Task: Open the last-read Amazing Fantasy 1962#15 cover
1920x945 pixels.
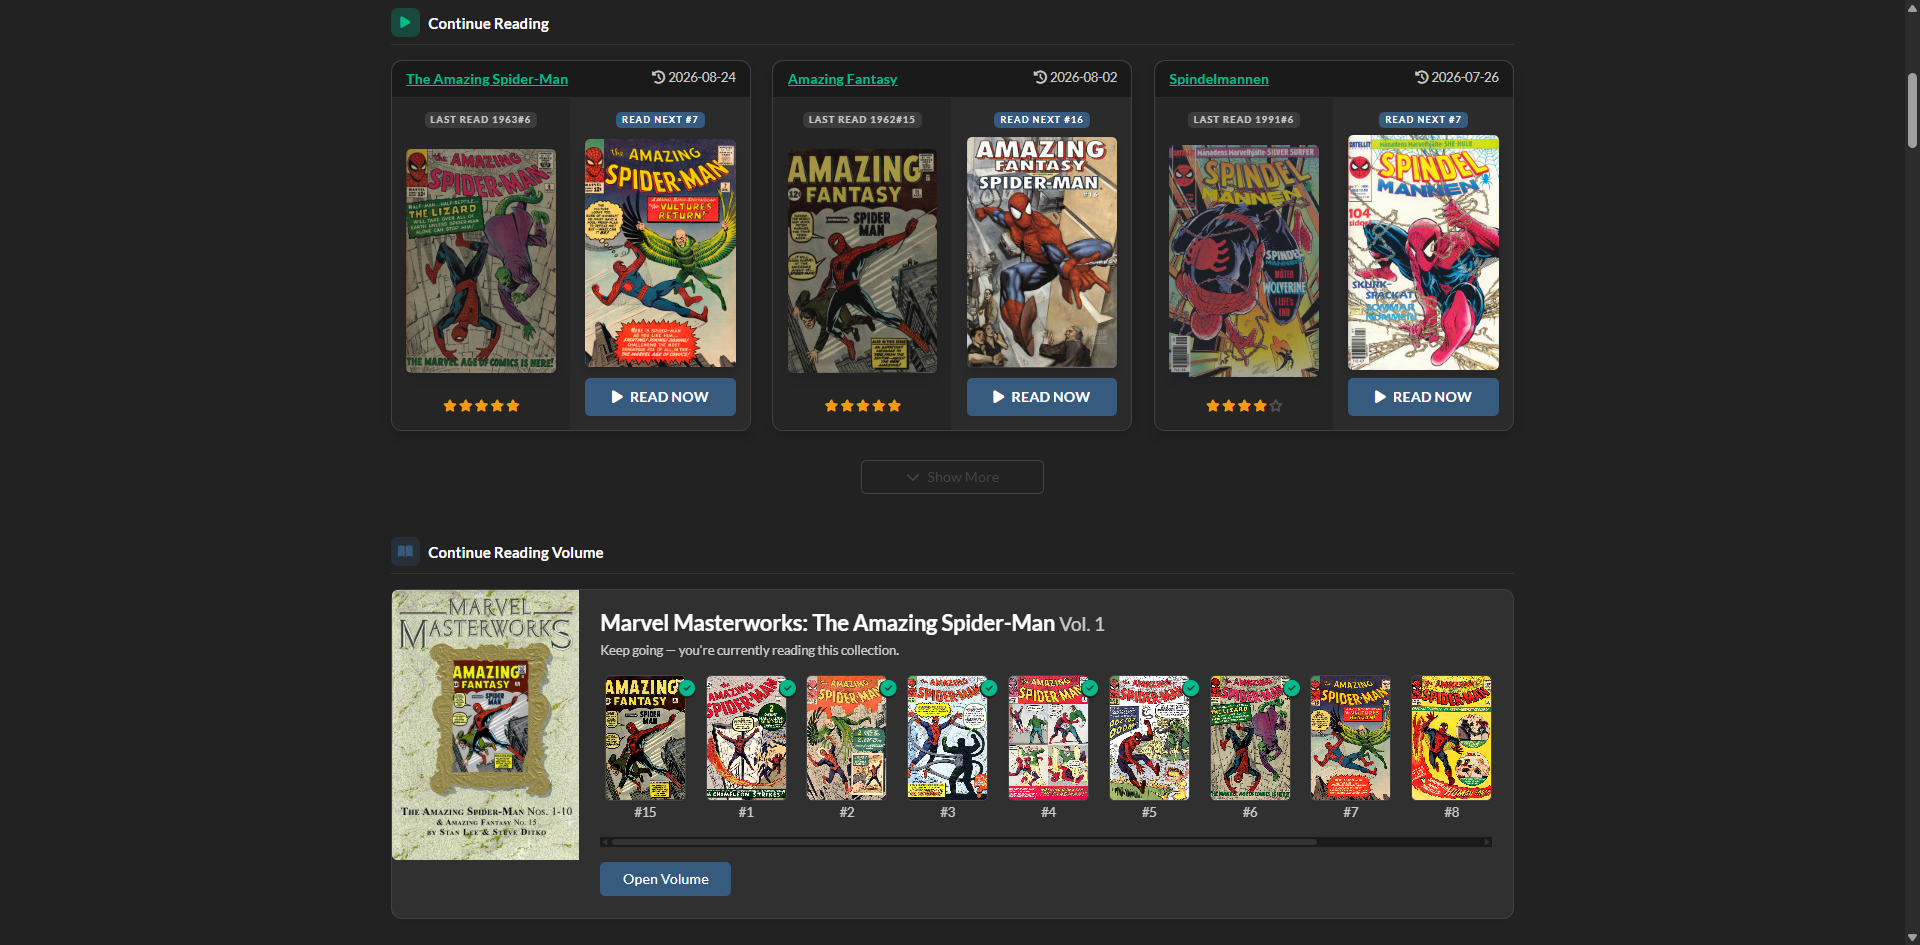Action: (x=863, y=261)
